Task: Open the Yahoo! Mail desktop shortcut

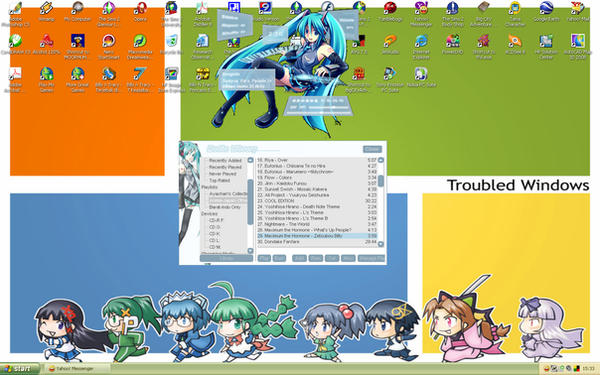Action: click(x=577, y=11)
